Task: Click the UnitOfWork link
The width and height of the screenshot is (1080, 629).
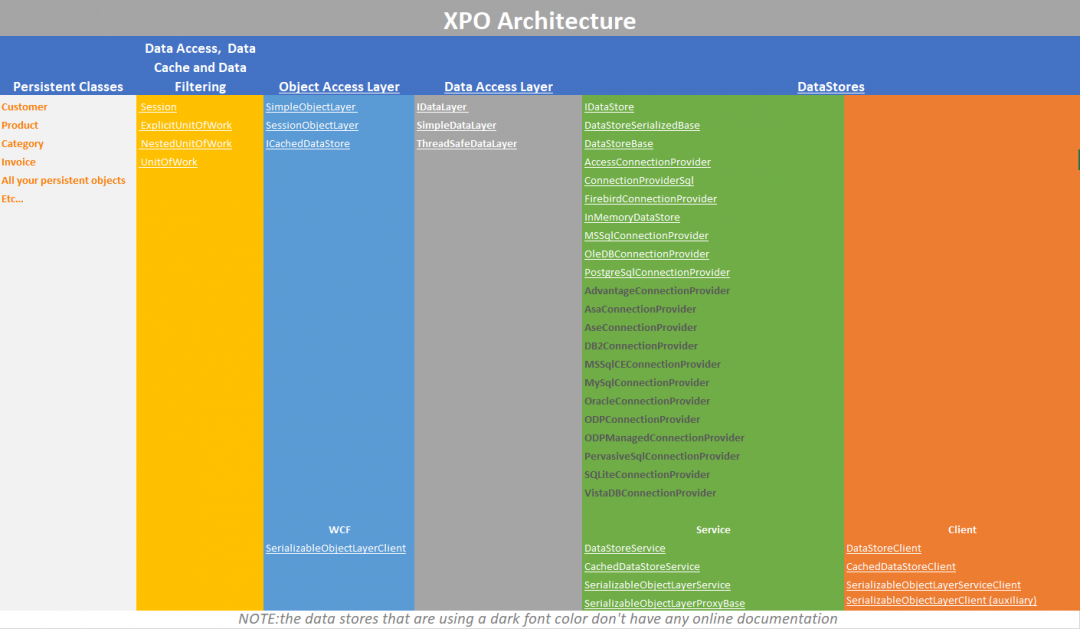Action: coord(166,162)
